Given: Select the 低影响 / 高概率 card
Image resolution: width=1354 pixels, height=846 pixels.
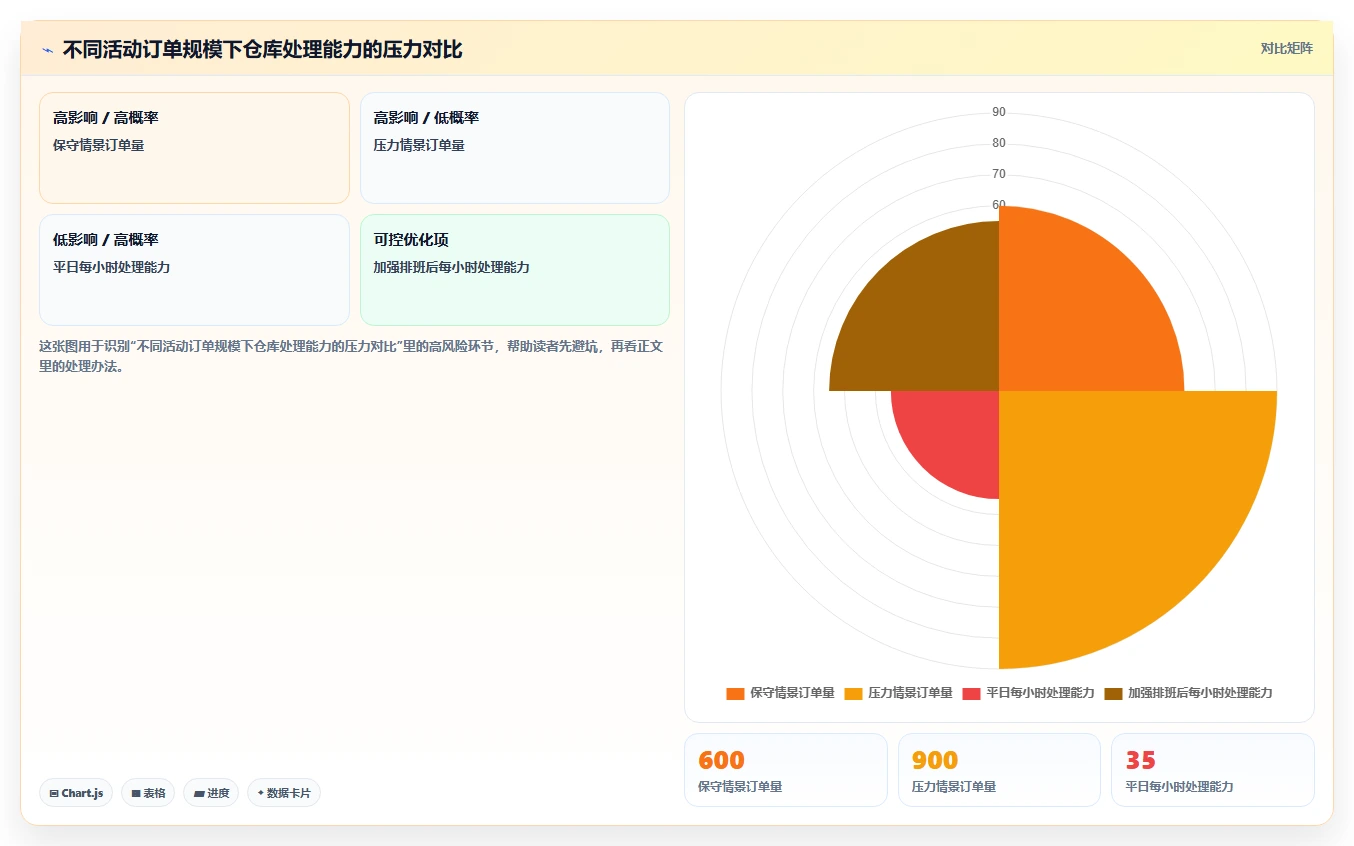Looking at the screenshot, I should click(194, 270).
